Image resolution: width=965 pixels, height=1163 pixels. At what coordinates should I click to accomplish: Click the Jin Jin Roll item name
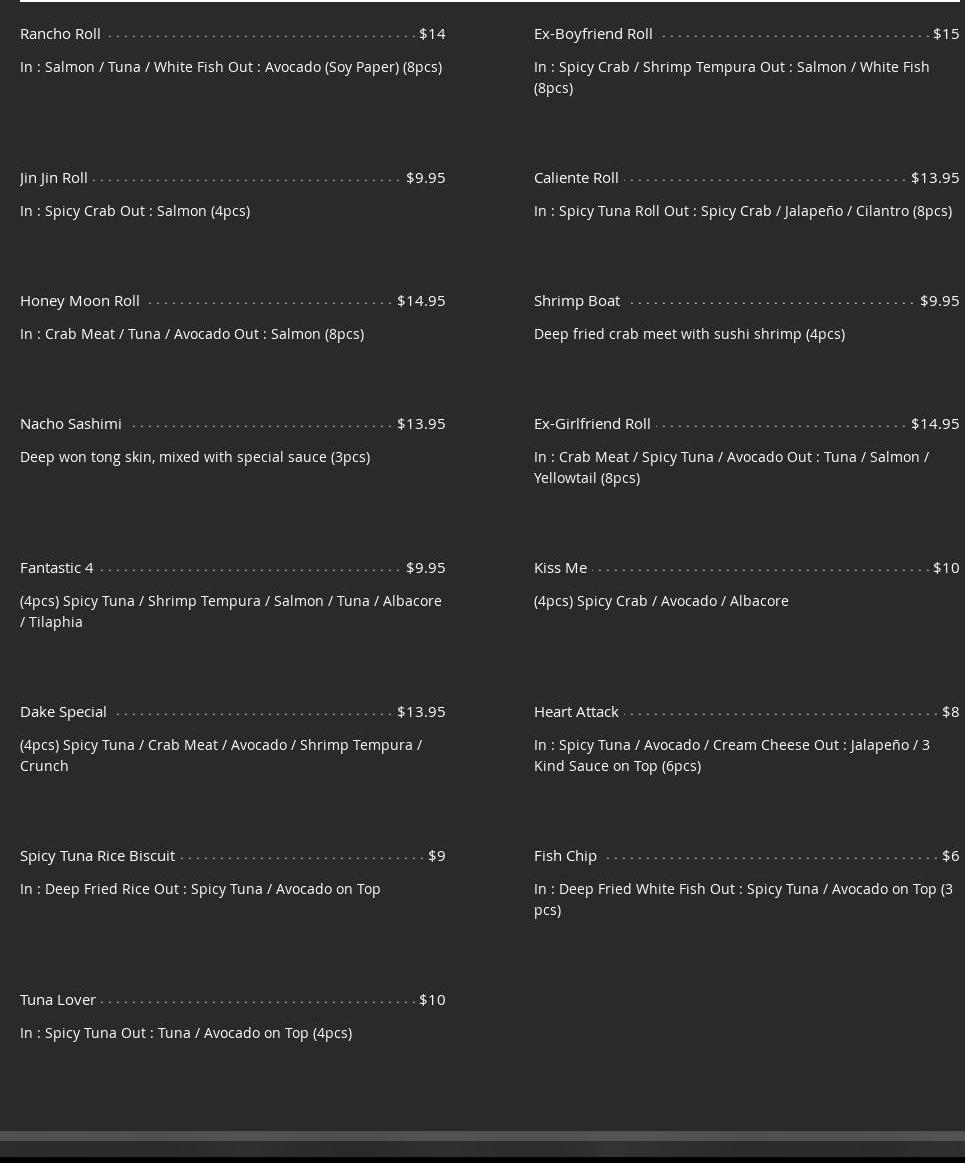[x=54, y=177]
